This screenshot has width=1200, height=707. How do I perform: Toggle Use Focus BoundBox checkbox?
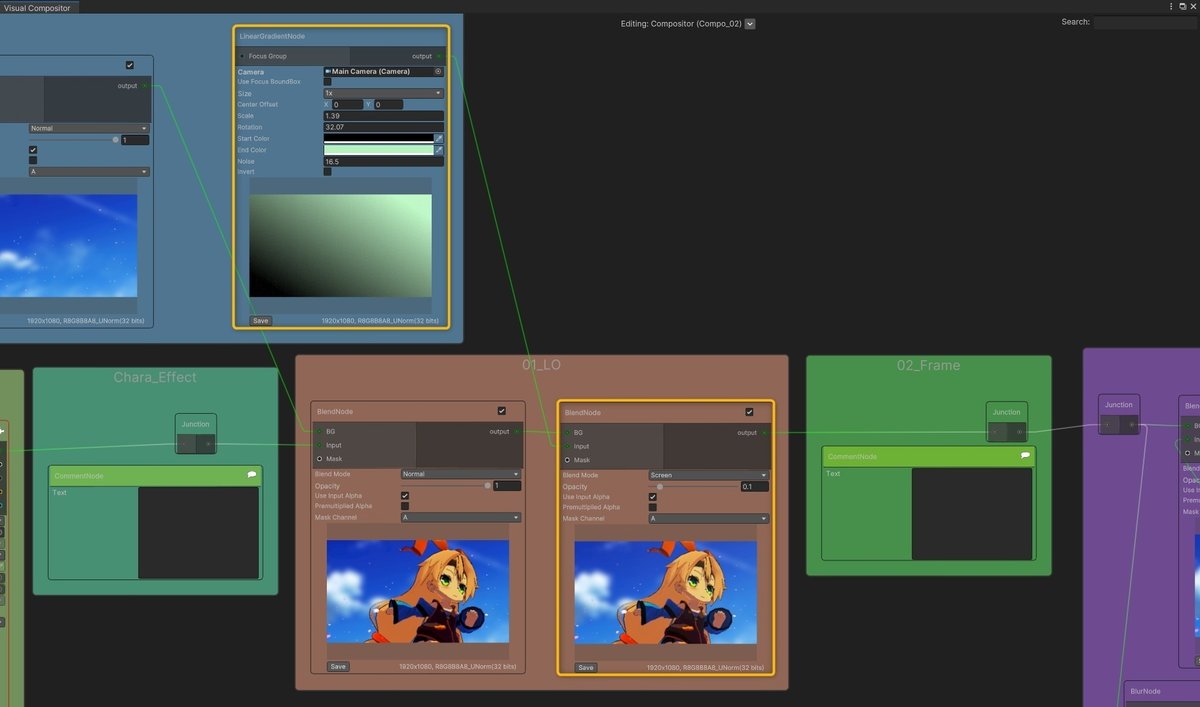click(x=328, y=82)
